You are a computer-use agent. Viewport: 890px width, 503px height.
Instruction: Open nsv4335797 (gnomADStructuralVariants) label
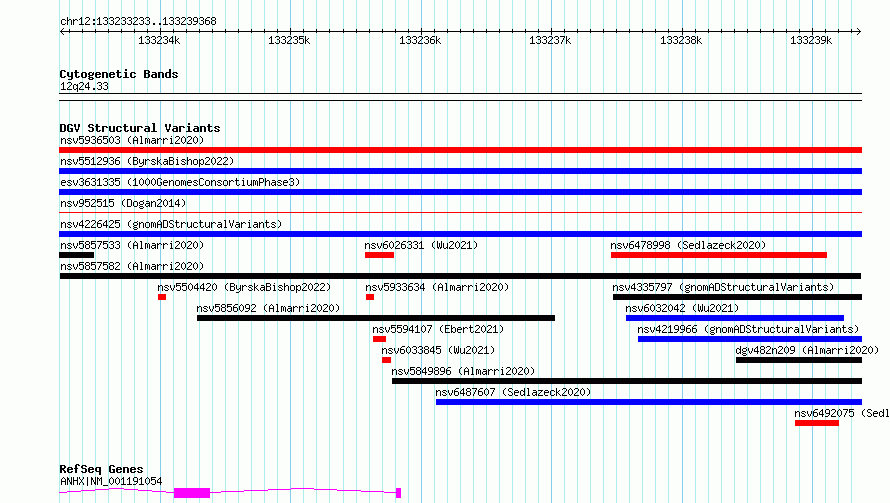[x=723, y=287]
